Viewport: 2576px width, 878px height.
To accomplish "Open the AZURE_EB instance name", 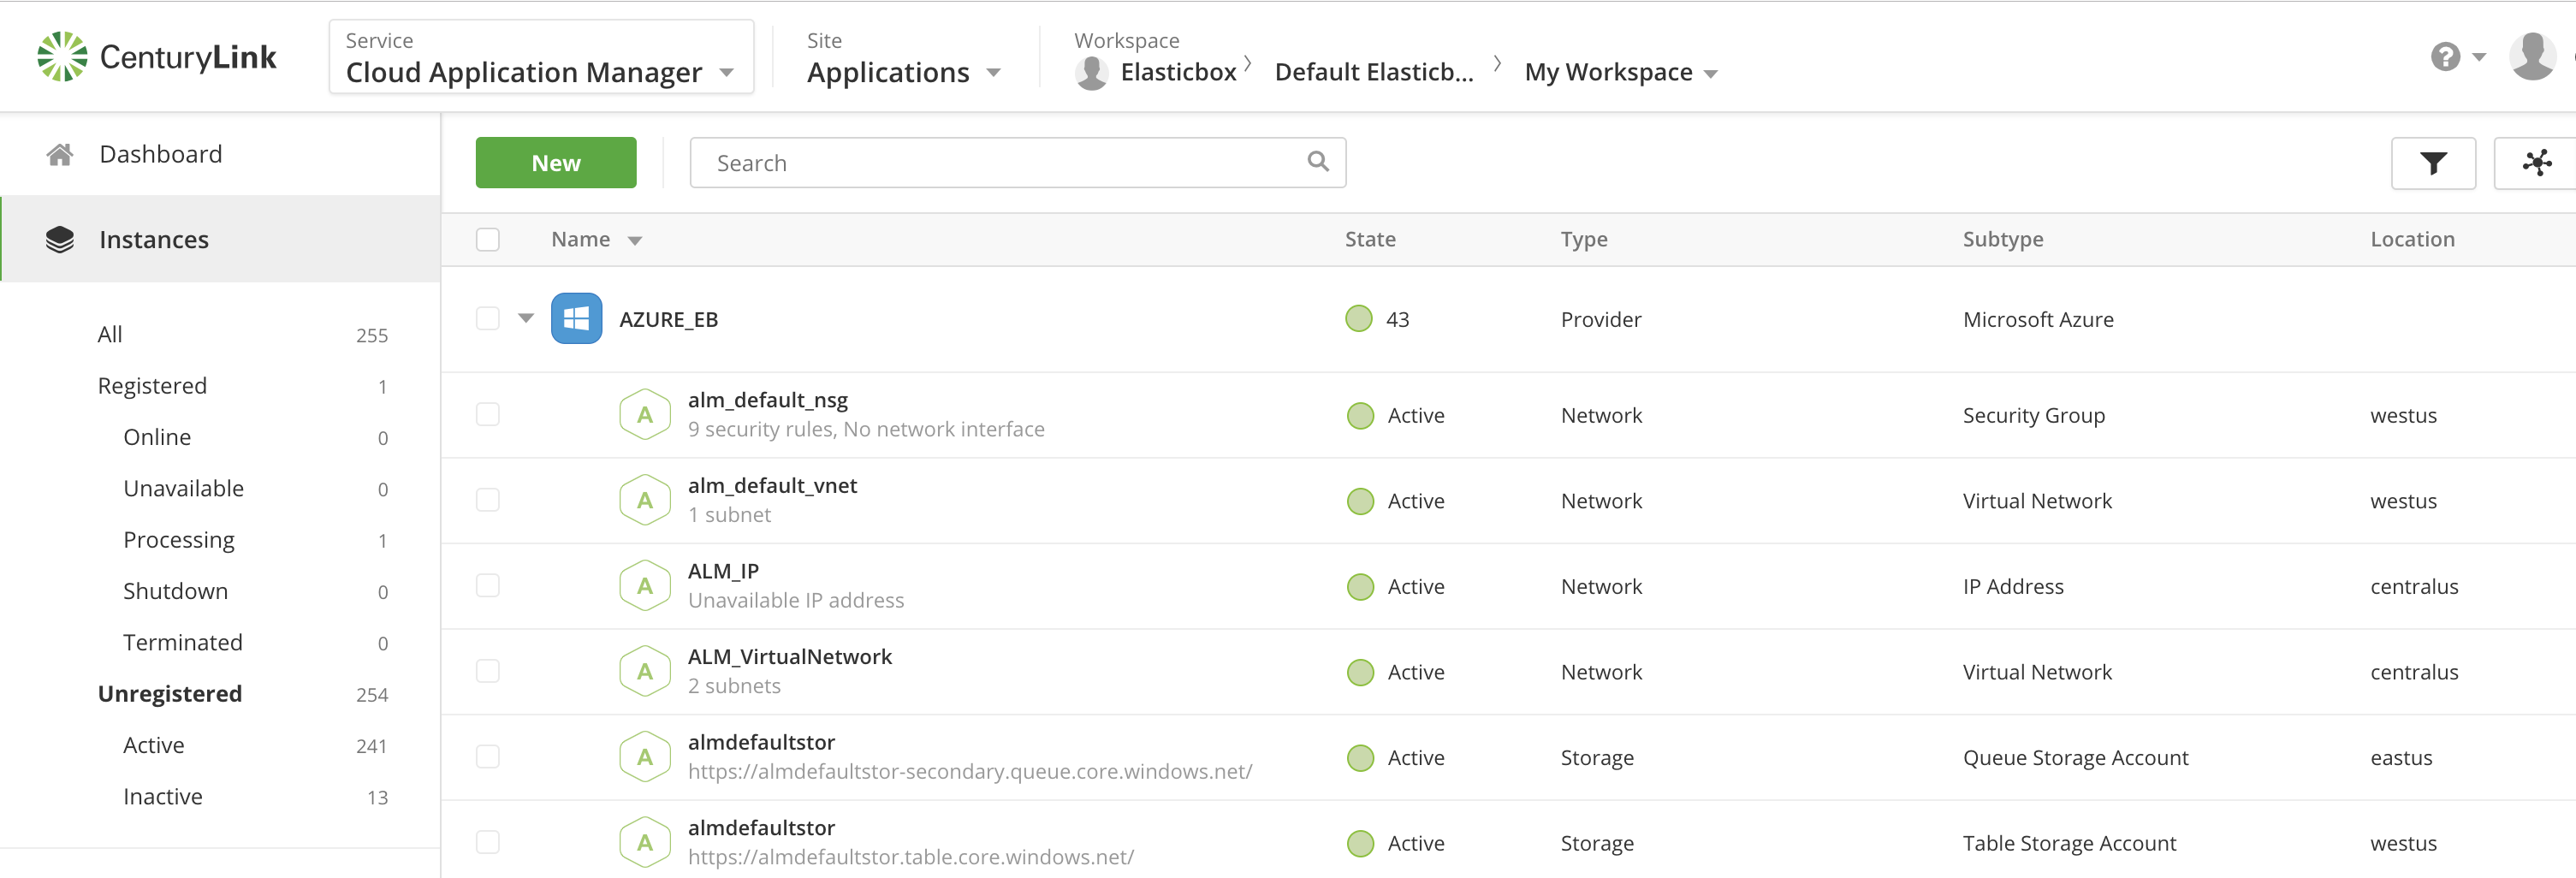I will (668, 320).
